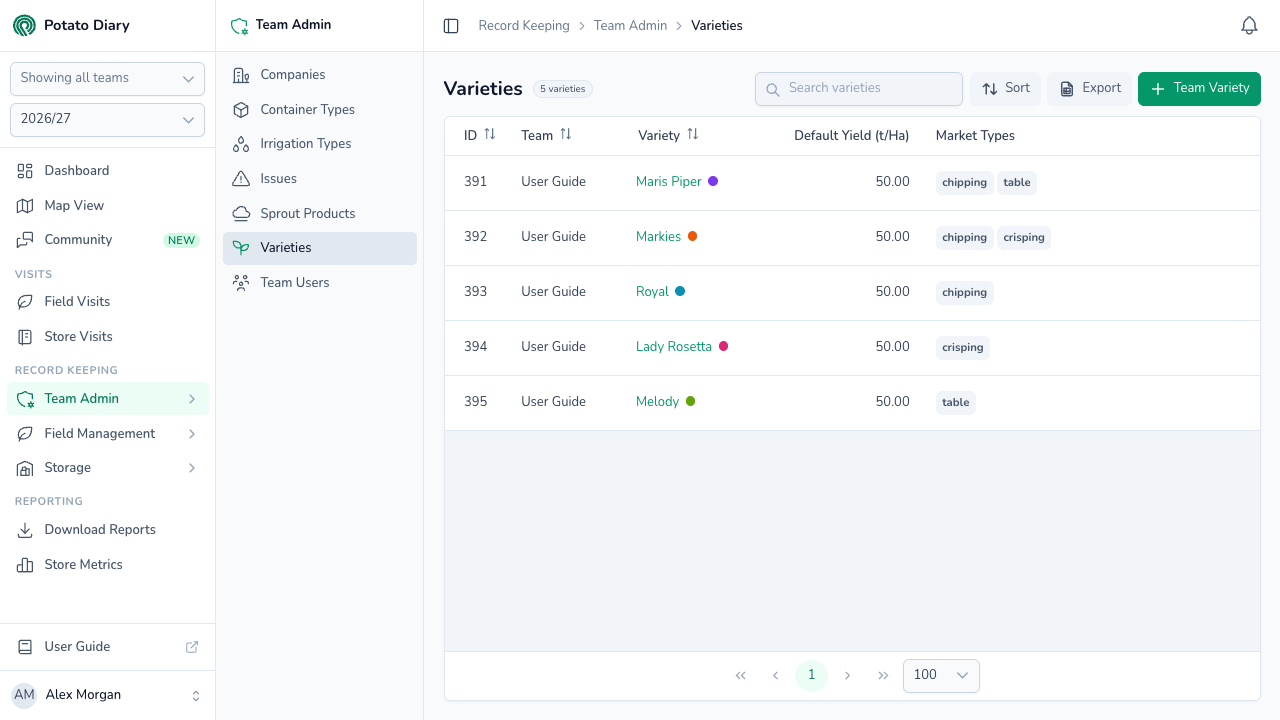This screenshot has height=720, width=1280.
Task: Click the Search varieties field
Action: 859,88
